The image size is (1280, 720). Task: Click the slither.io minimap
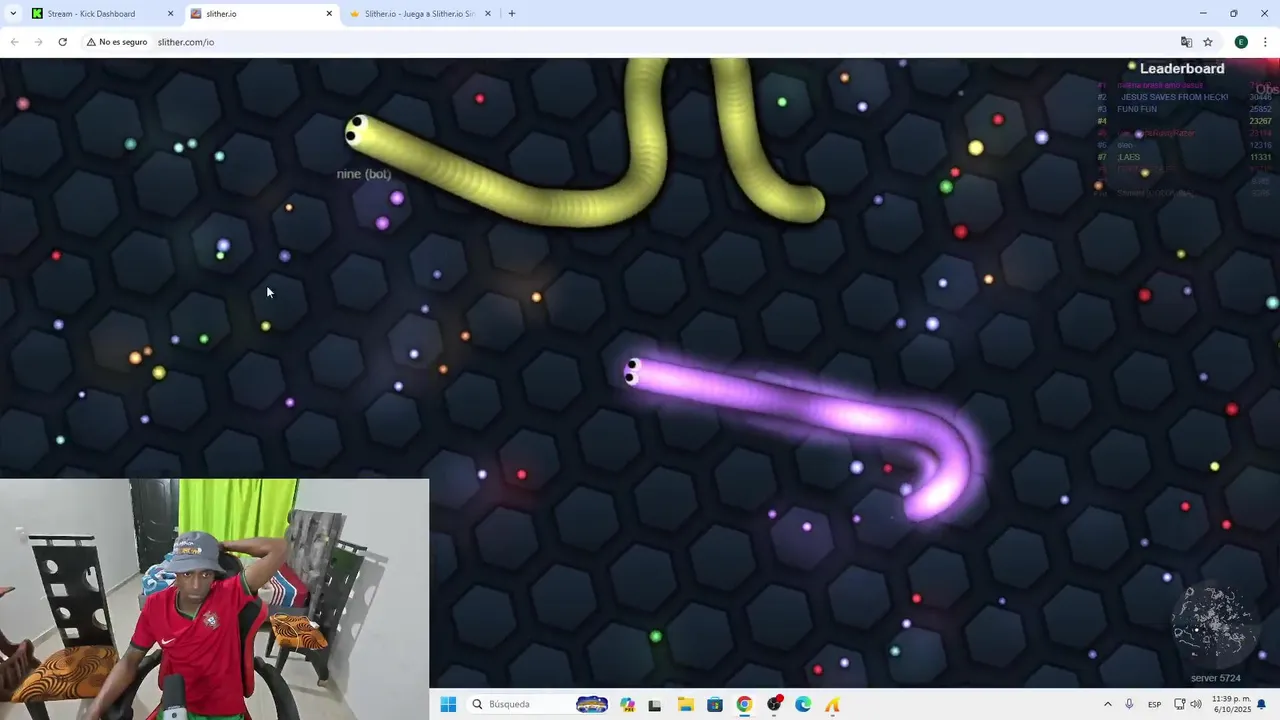click(x=1215, y=625)
